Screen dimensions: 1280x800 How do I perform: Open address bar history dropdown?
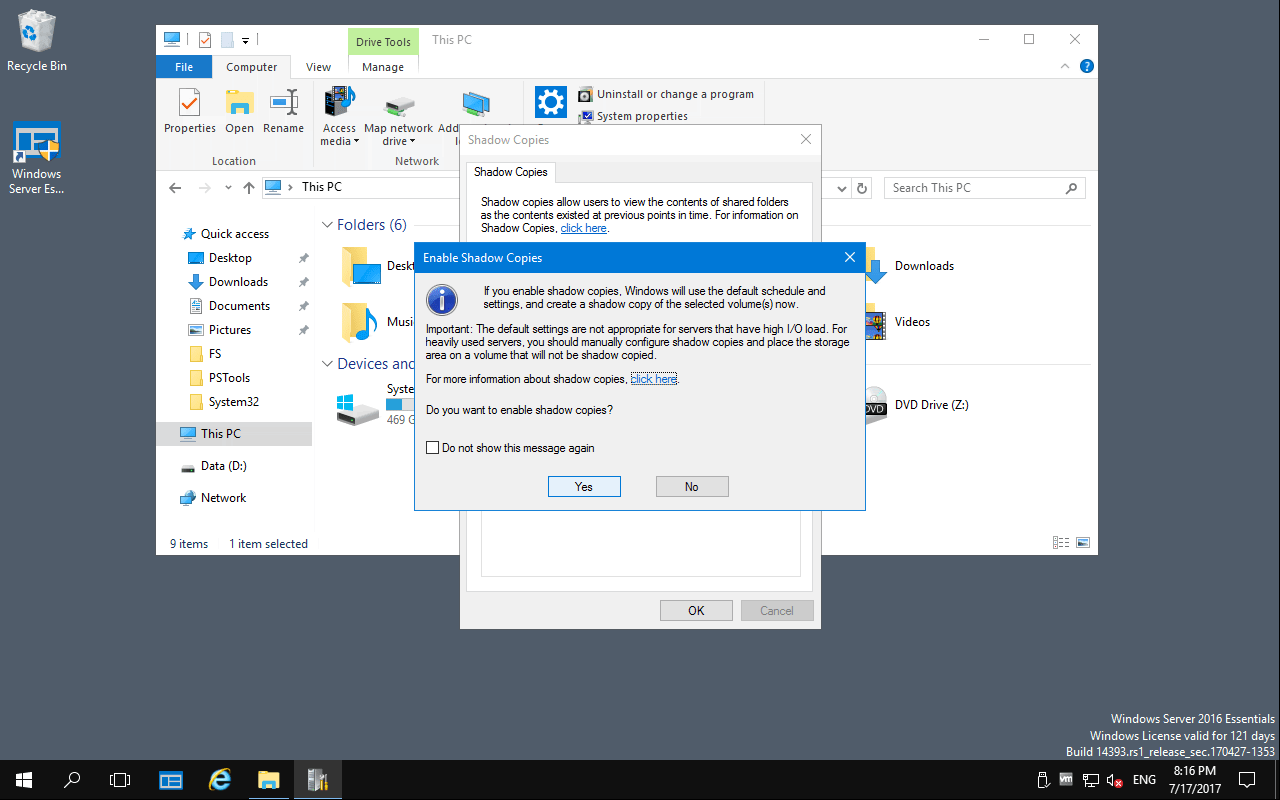pyautogui.click(x=841, y=188)
